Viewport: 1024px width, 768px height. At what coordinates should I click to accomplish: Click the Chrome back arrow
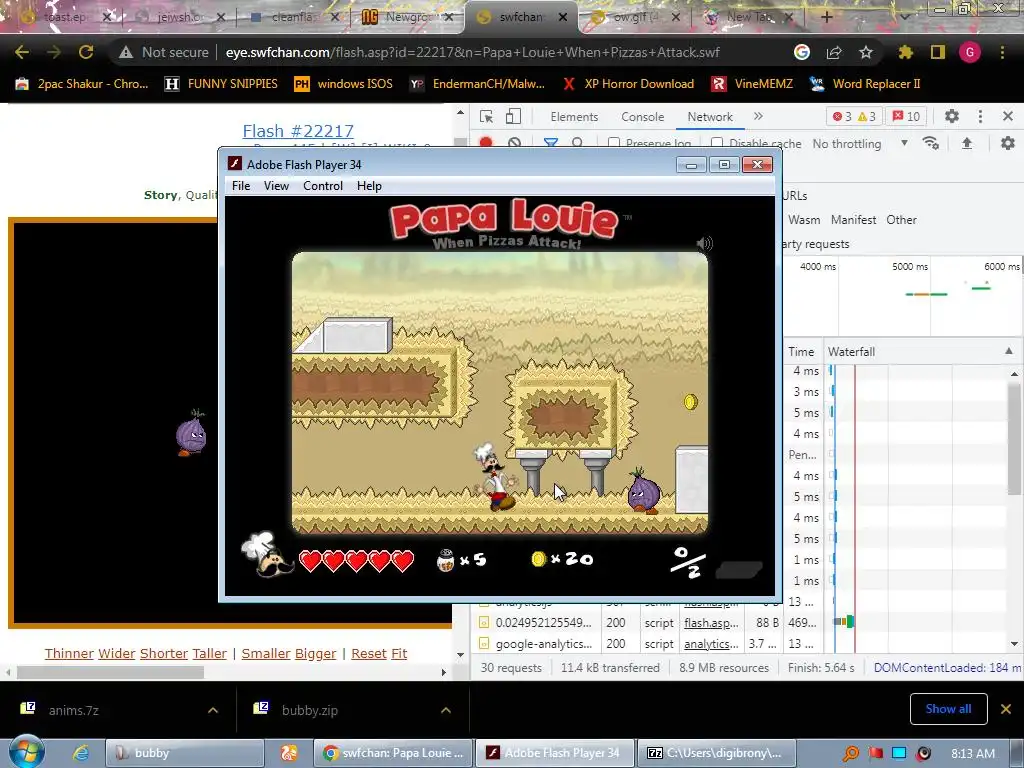click(22, 52)
